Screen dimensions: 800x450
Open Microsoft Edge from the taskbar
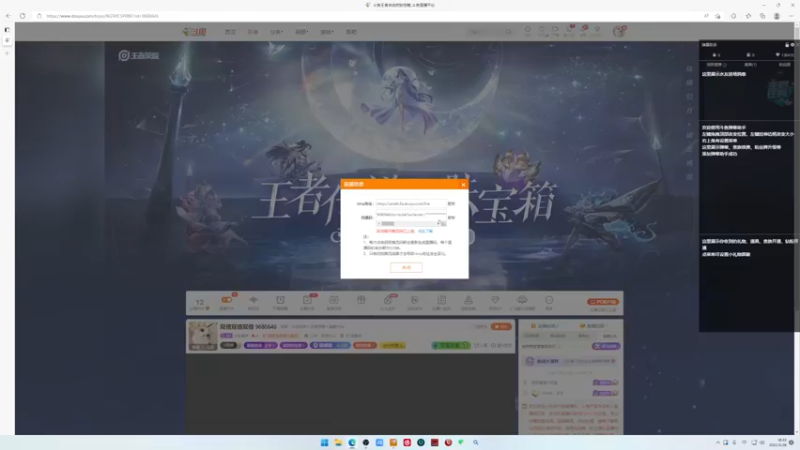352,442
